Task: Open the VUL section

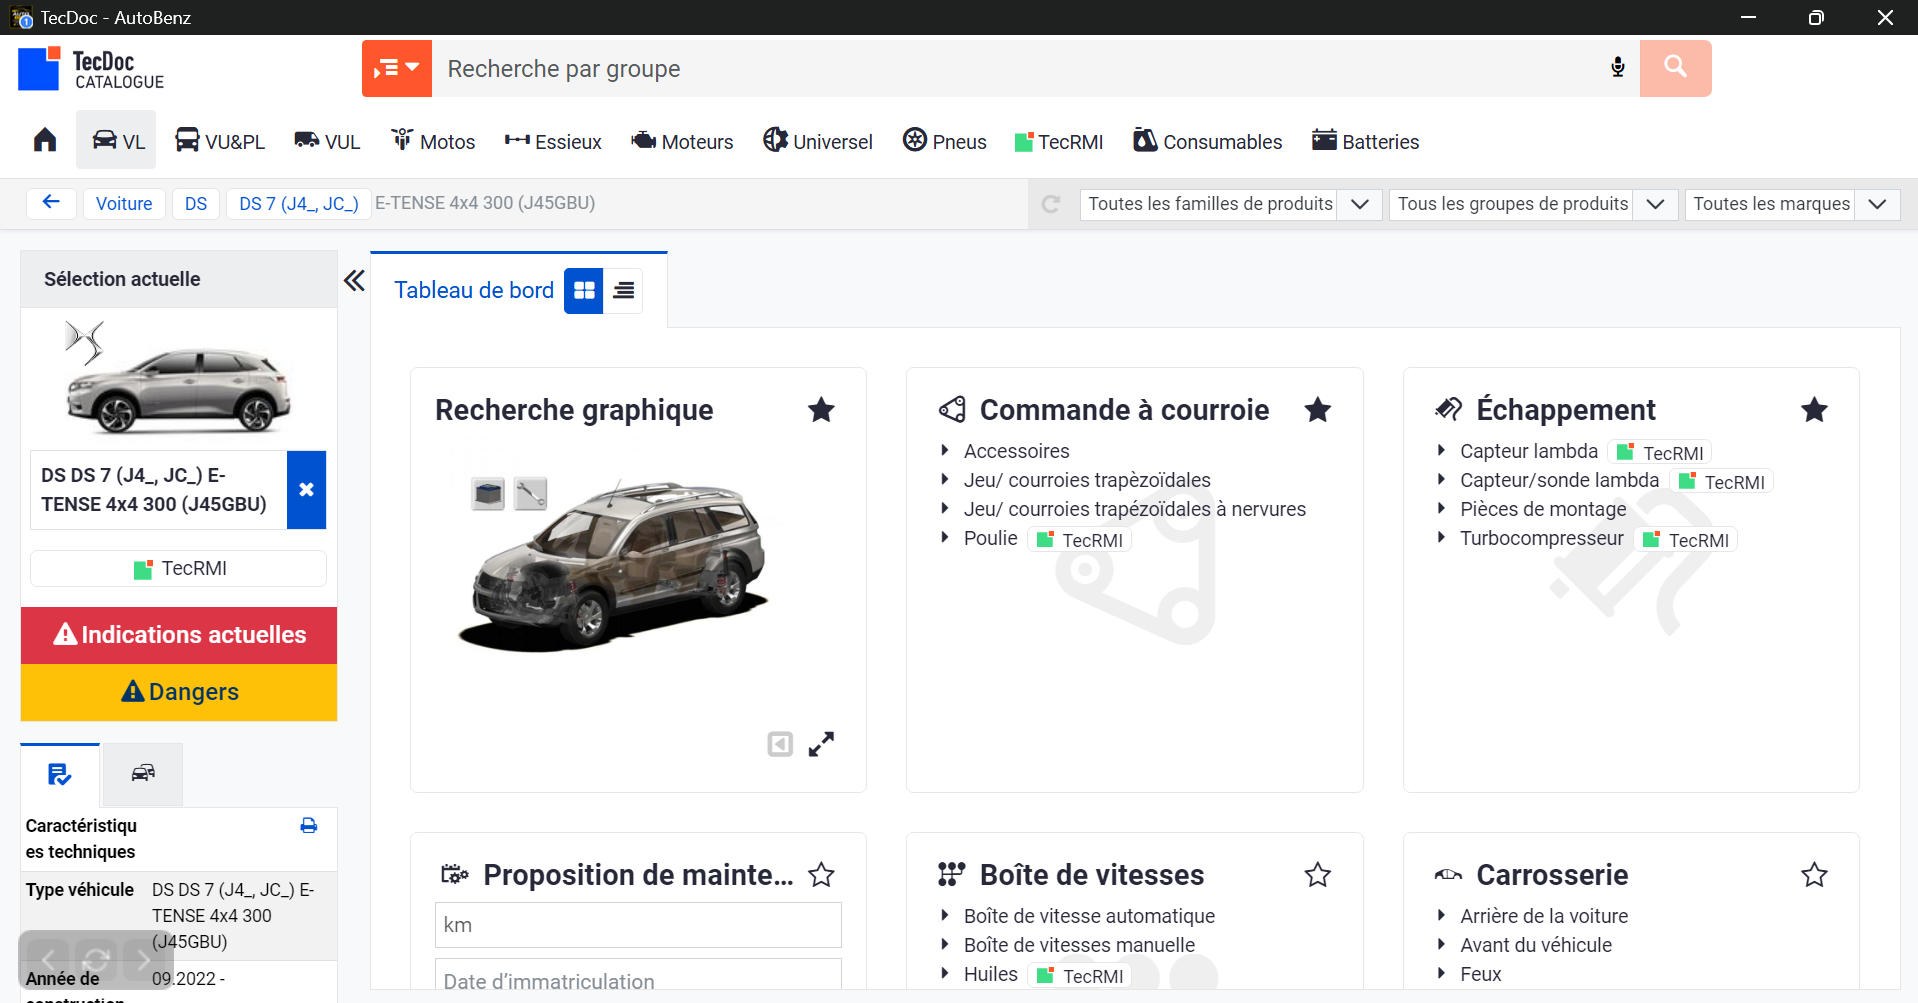Action: [327, 141]
